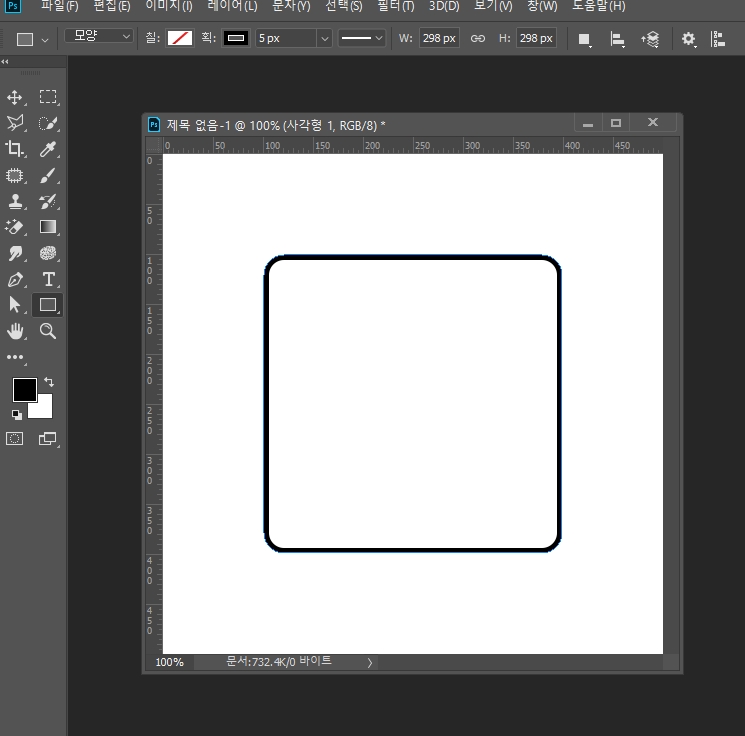745x736 pixels.
Task: Open the stroke width dropdown arrow
Action: click(325, 38)
